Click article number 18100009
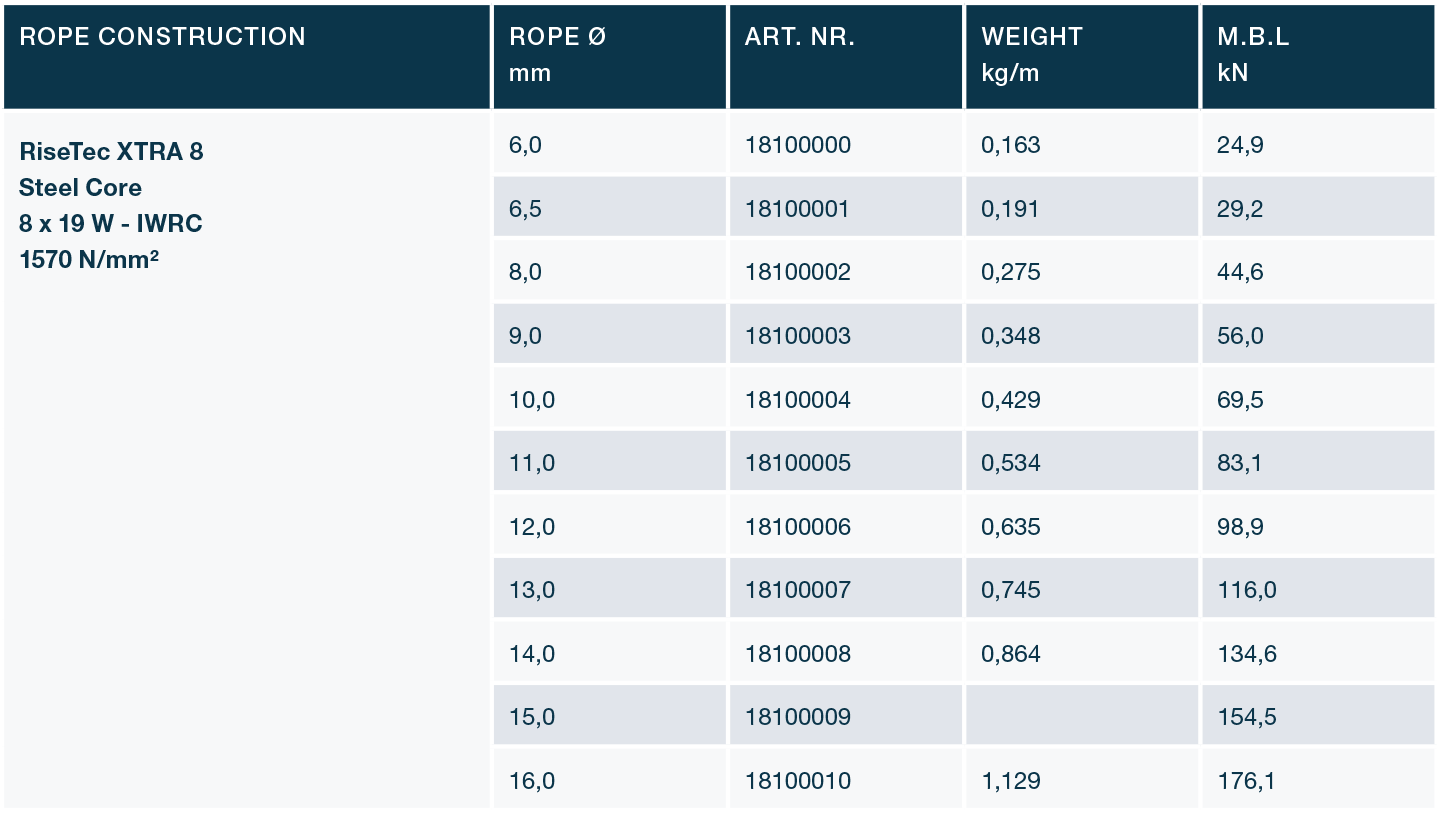 (798, 717)
